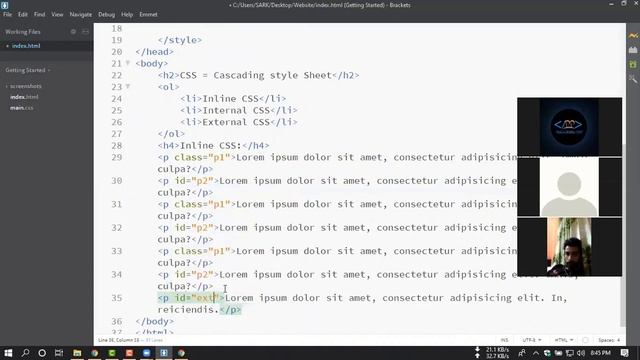Image resolution: width=640 pixels, height=360 pixels.
Task: Click the cursor position status text
Action: coord(119,340)
